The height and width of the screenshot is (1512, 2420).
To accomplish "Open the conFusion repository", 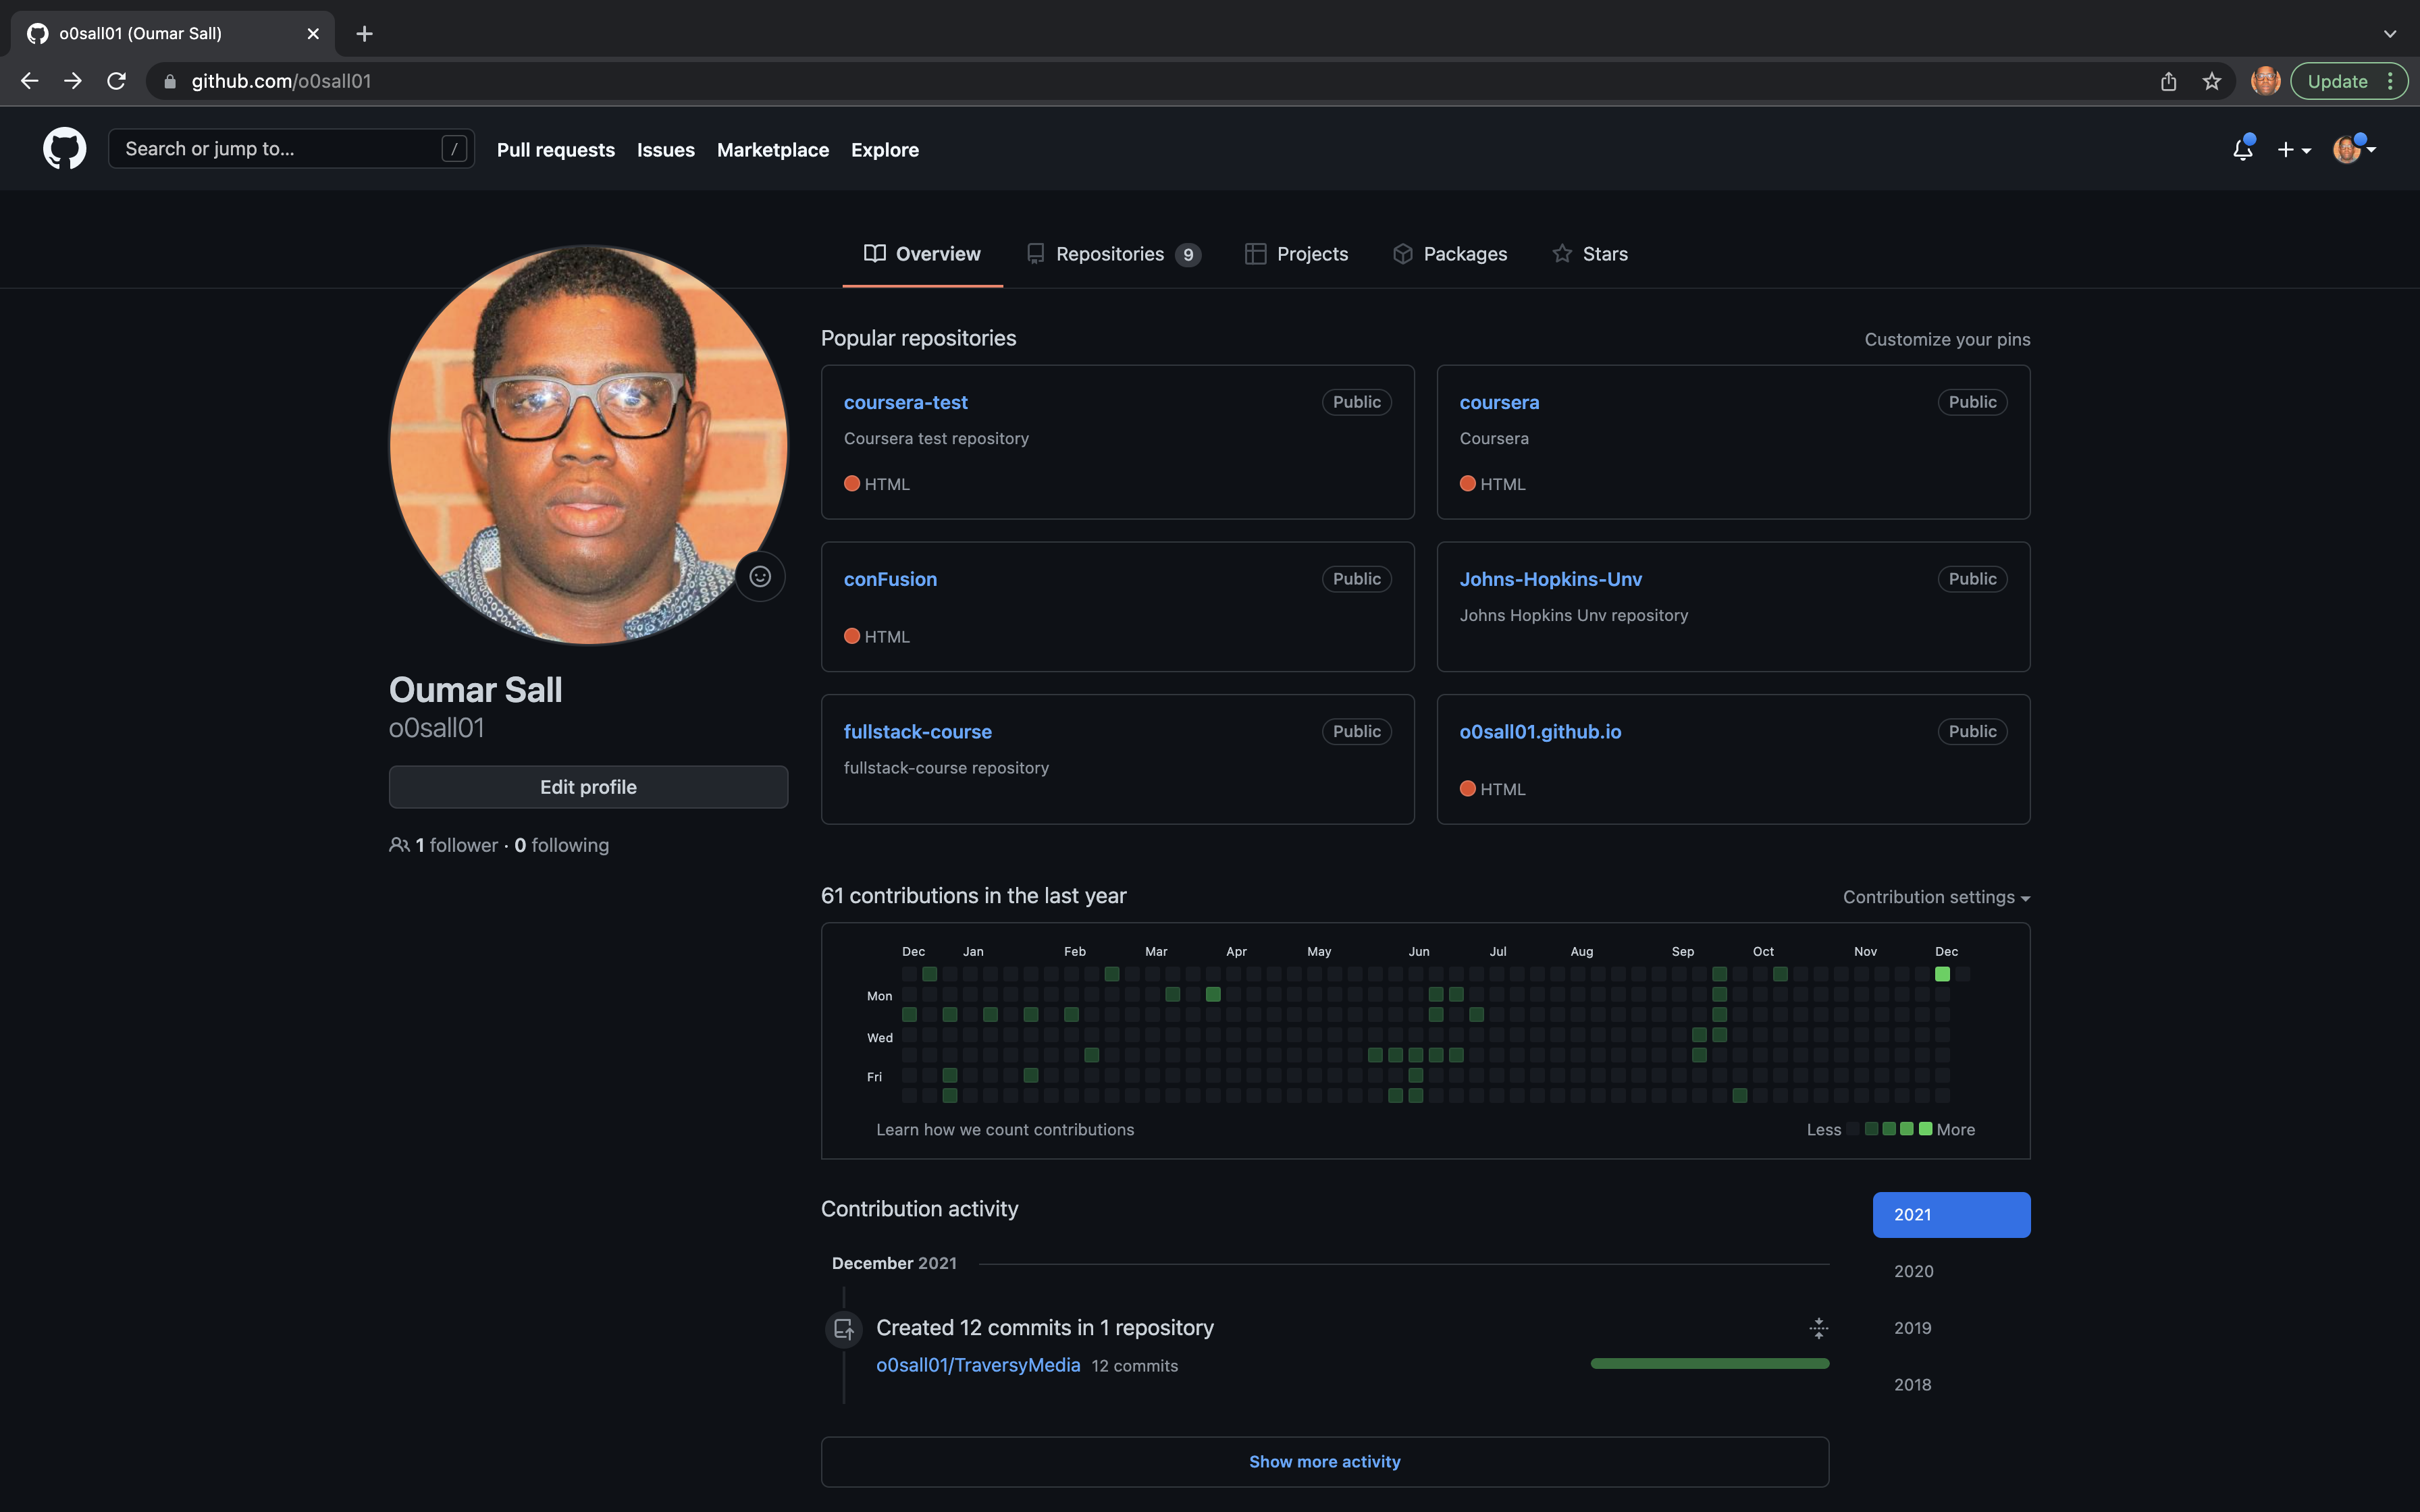I will tap(890, 579).
